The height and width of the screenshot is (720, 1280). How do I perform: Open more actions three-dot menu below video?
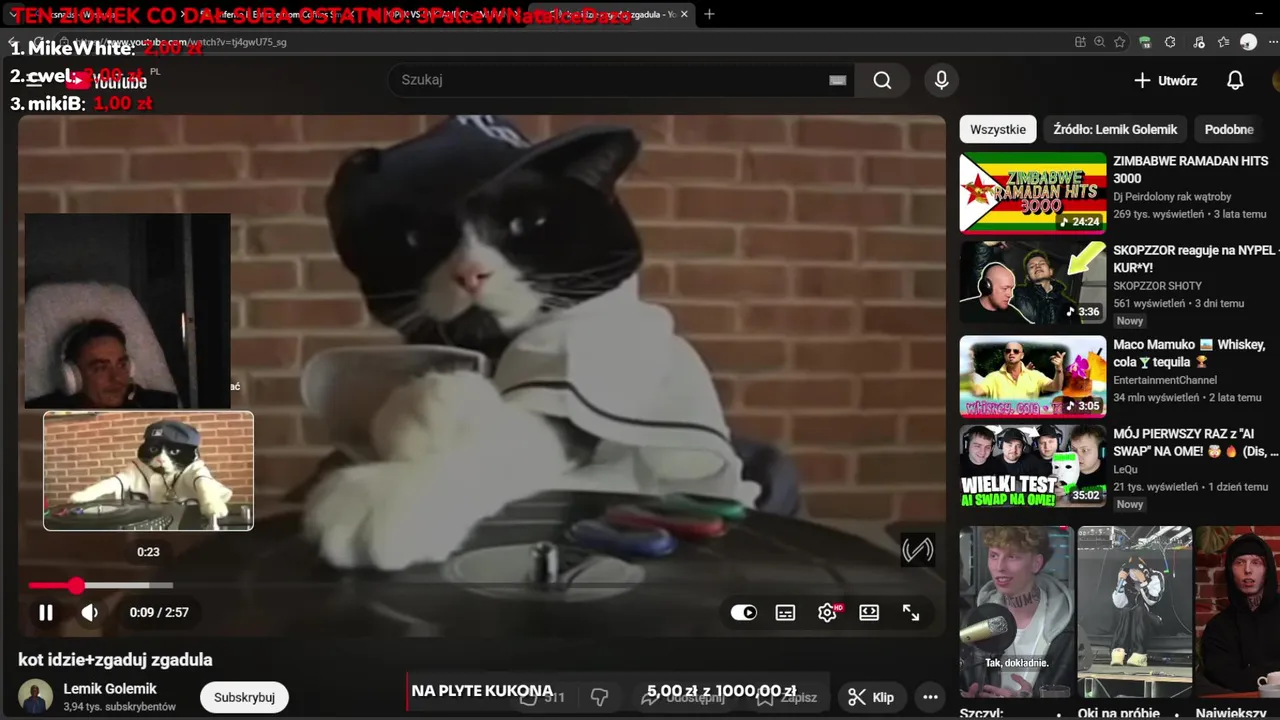tap(930, 697)
